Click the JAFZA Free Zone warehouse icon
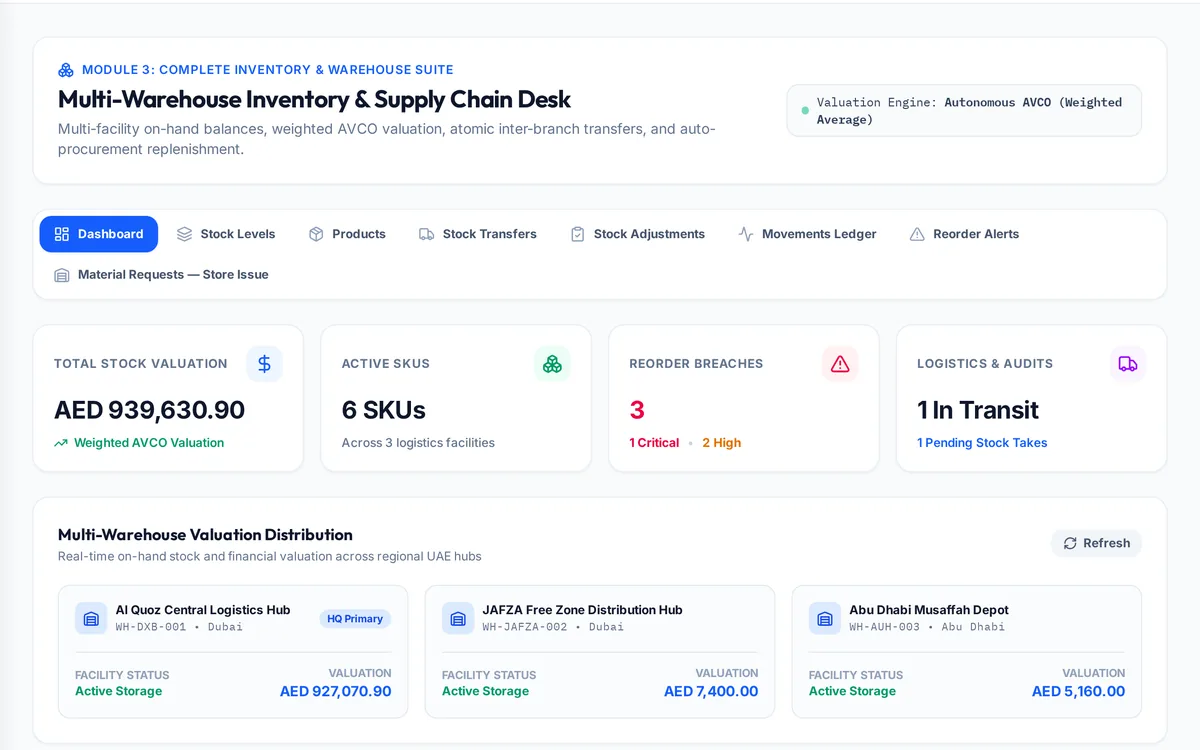1200x750 pixels. 458,618
